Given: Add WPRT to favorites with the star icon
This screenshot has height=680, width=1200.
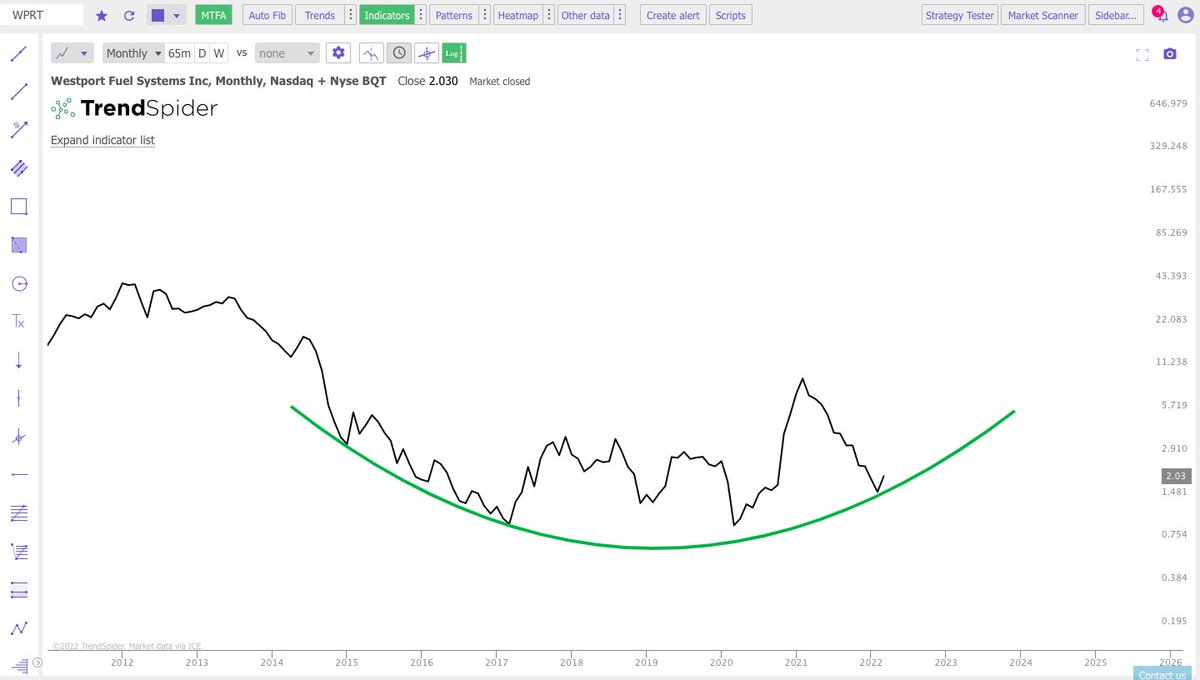Looking at the screenshot, I should pyautogui.click(x=101, y=16).
